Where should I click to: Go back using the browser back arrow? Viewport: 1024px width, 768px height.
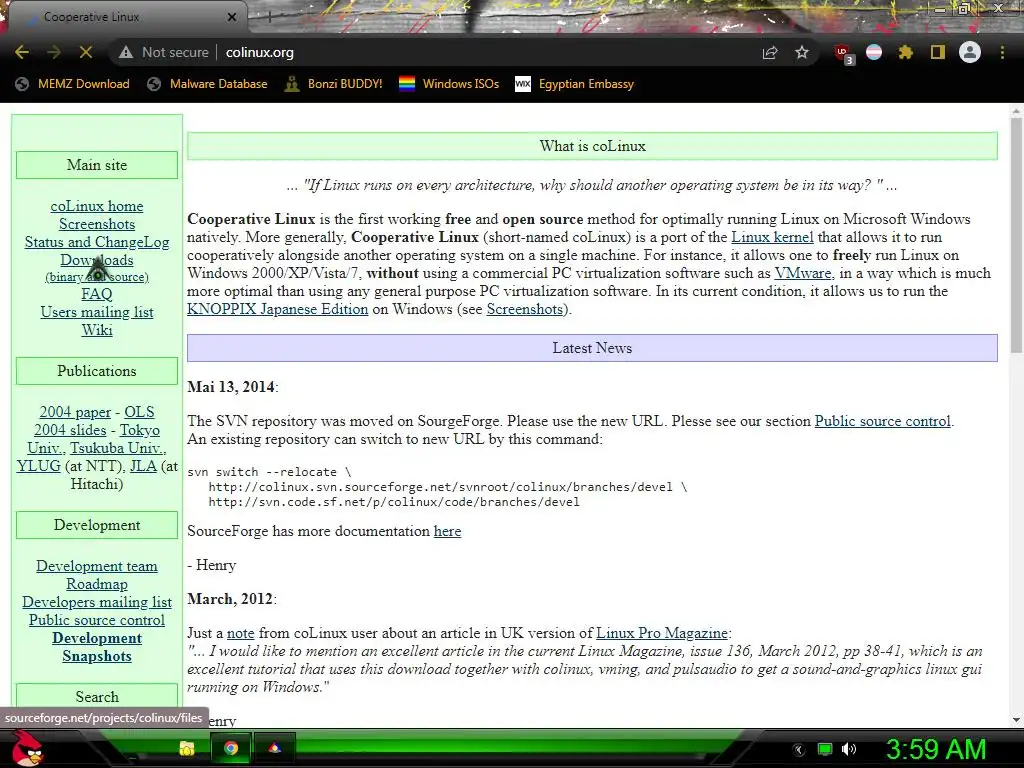coord(22,52)
